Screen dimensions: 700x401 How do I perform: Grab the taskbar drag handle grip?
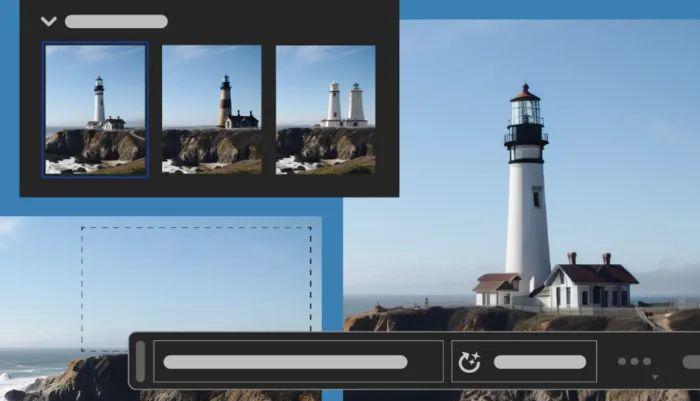tap(140, 362)
